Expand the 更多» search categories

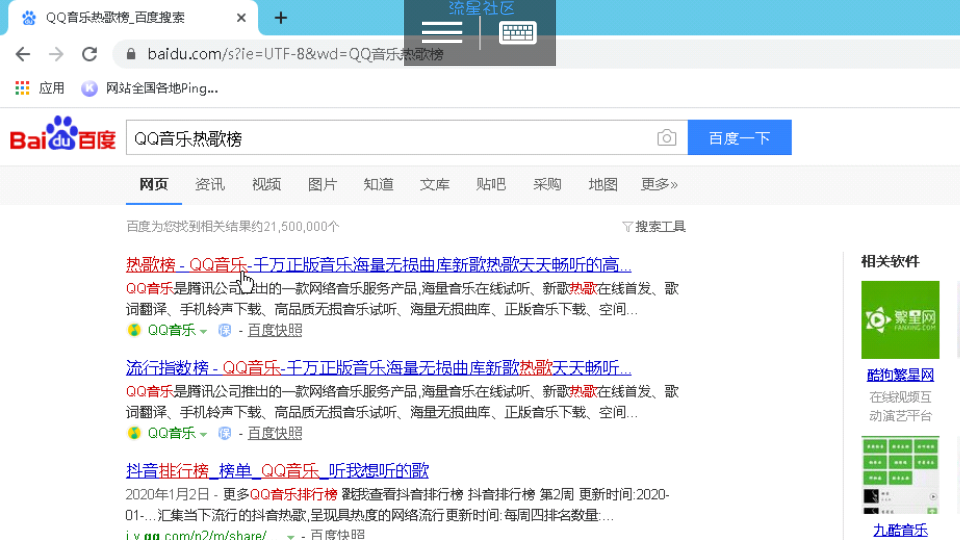coord(659,184)
